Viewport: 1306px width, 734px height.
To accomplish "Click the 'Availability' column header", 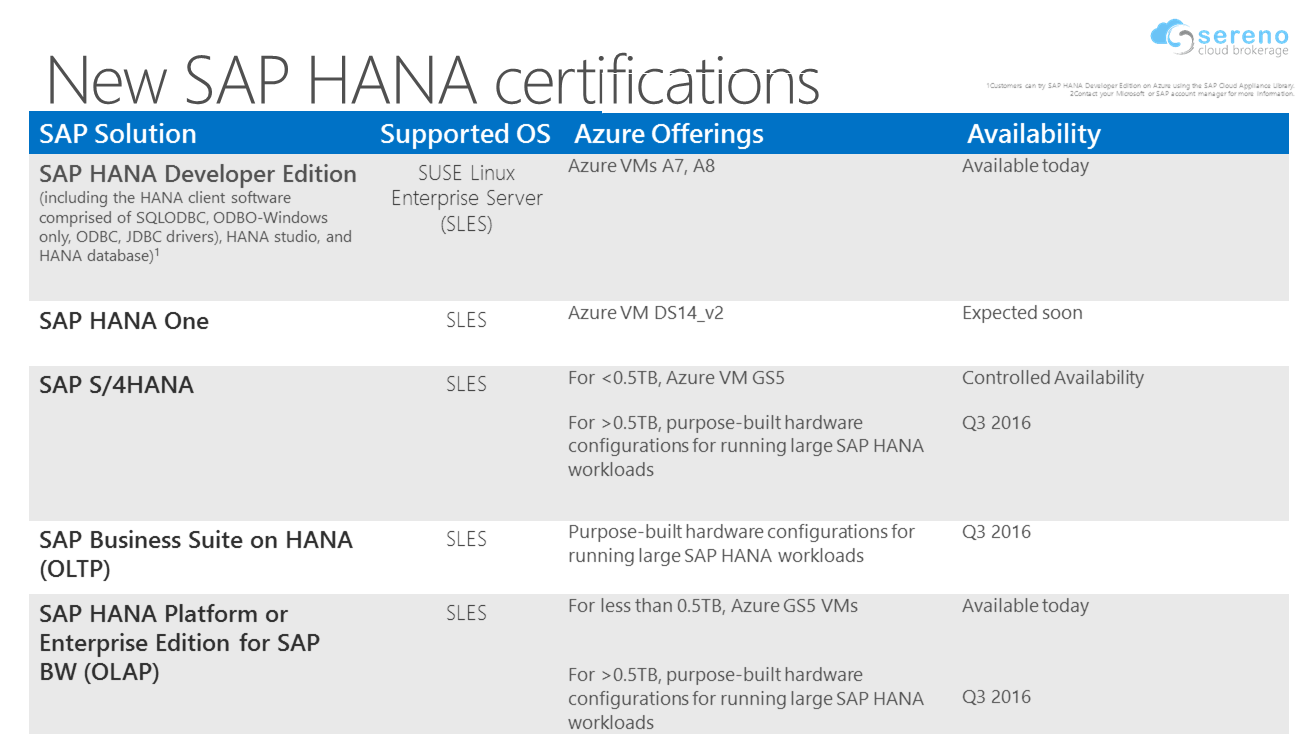I will pos(1033,134).
